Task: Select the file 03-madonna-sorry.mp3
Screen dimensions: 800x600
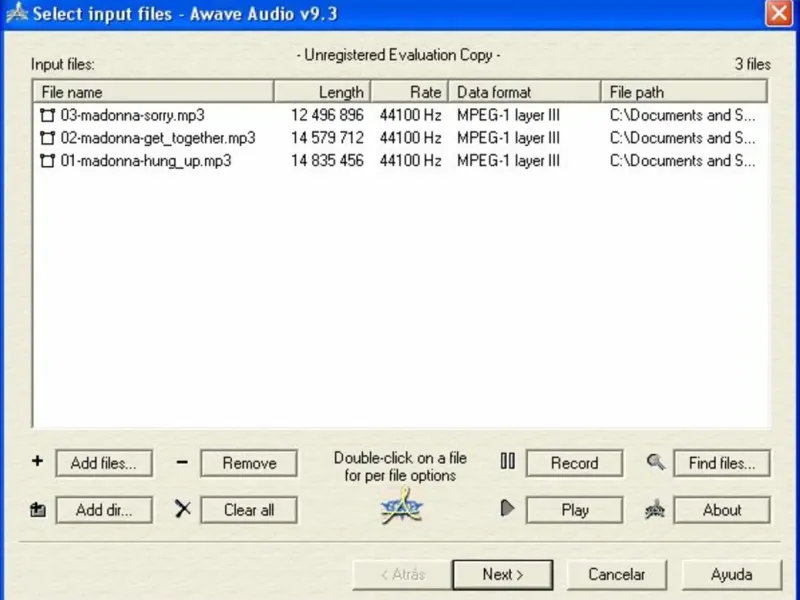Action: 133,115
